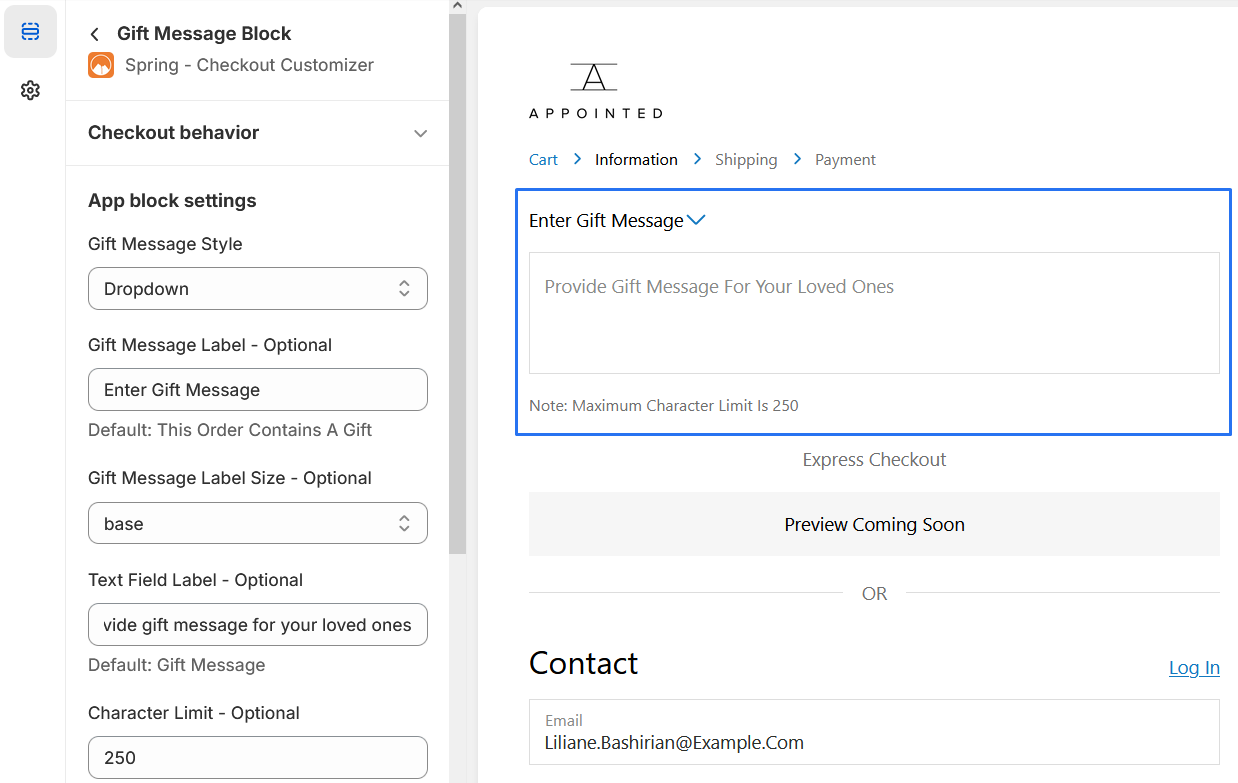Focus the Text Field Label input
Screen dimensions: 1238x783
coord(258,625)
